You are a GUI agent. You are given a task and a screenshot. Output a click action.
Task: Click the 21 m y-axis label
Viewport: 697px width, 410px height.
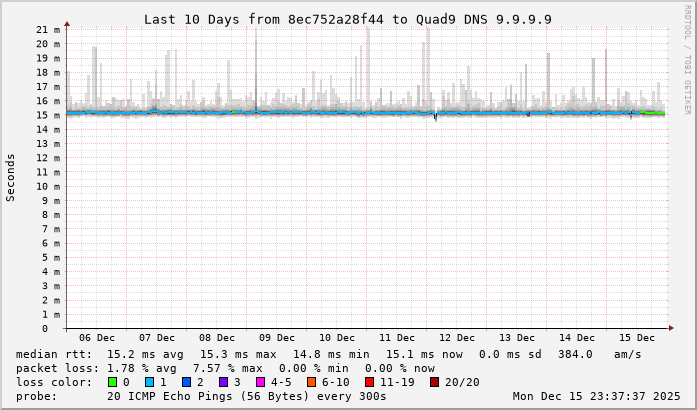[x=49, y=30]
